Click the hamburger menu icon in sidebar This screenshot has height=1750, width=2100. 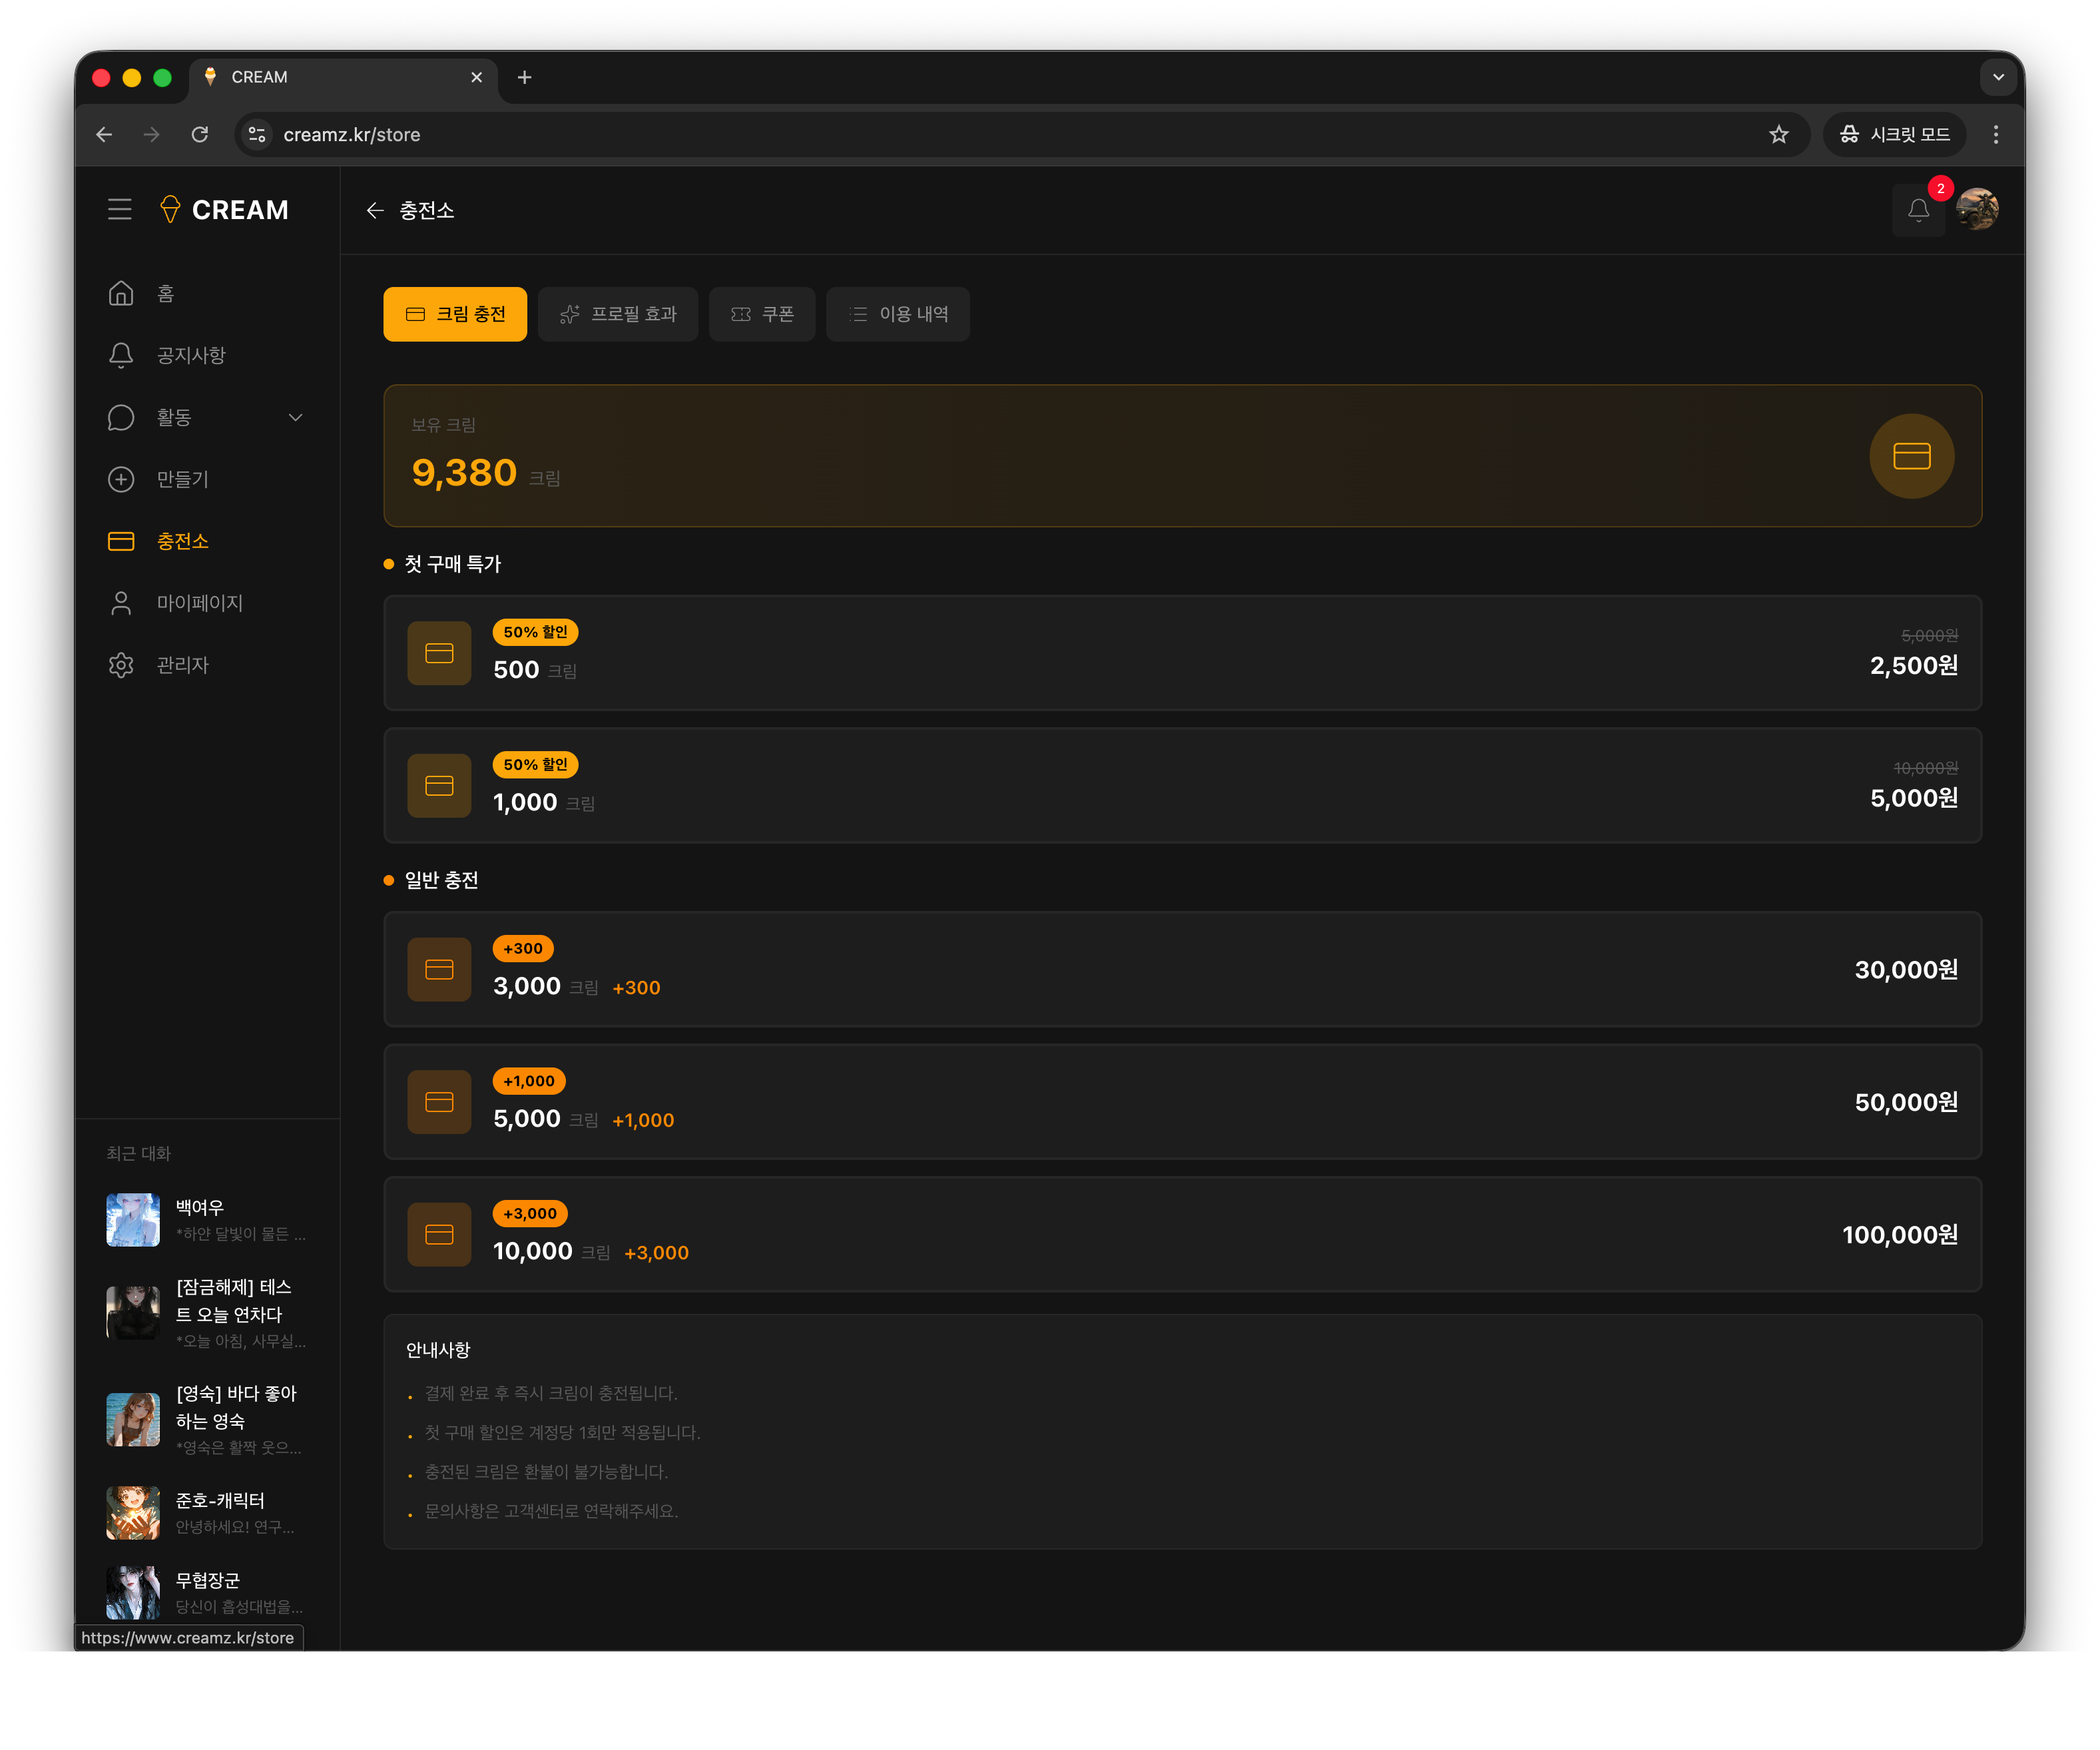[x=120, y=209]
